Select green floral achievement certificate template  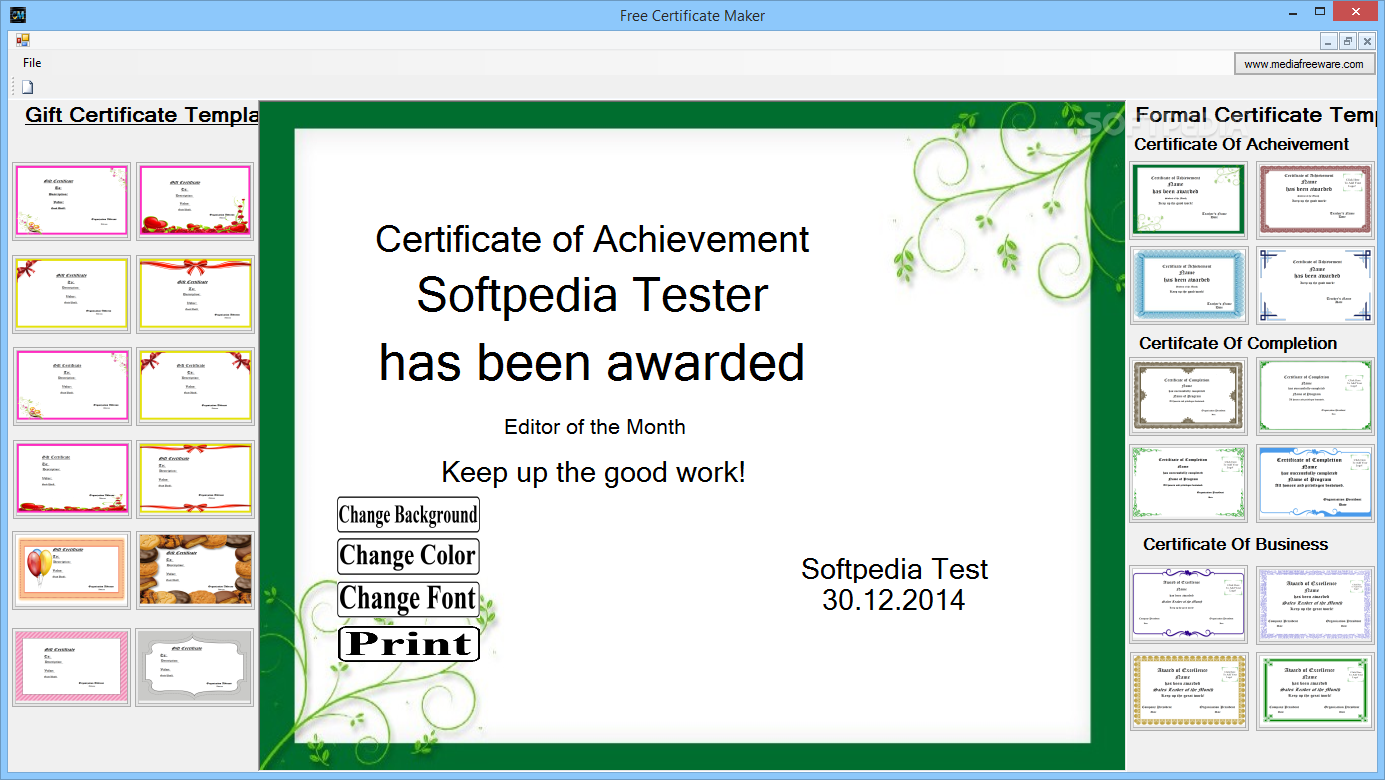[1189, 200]
